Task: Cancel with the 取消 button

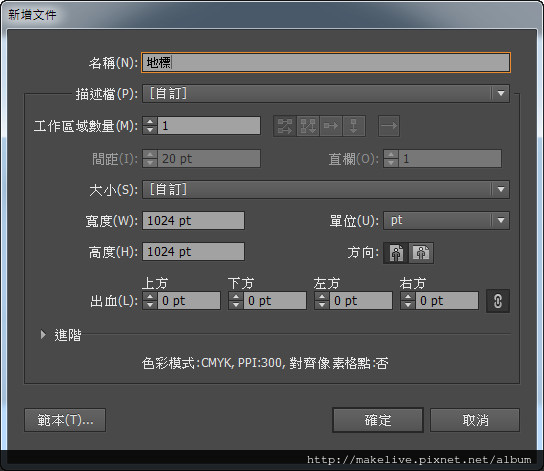Action: [475, 420]
